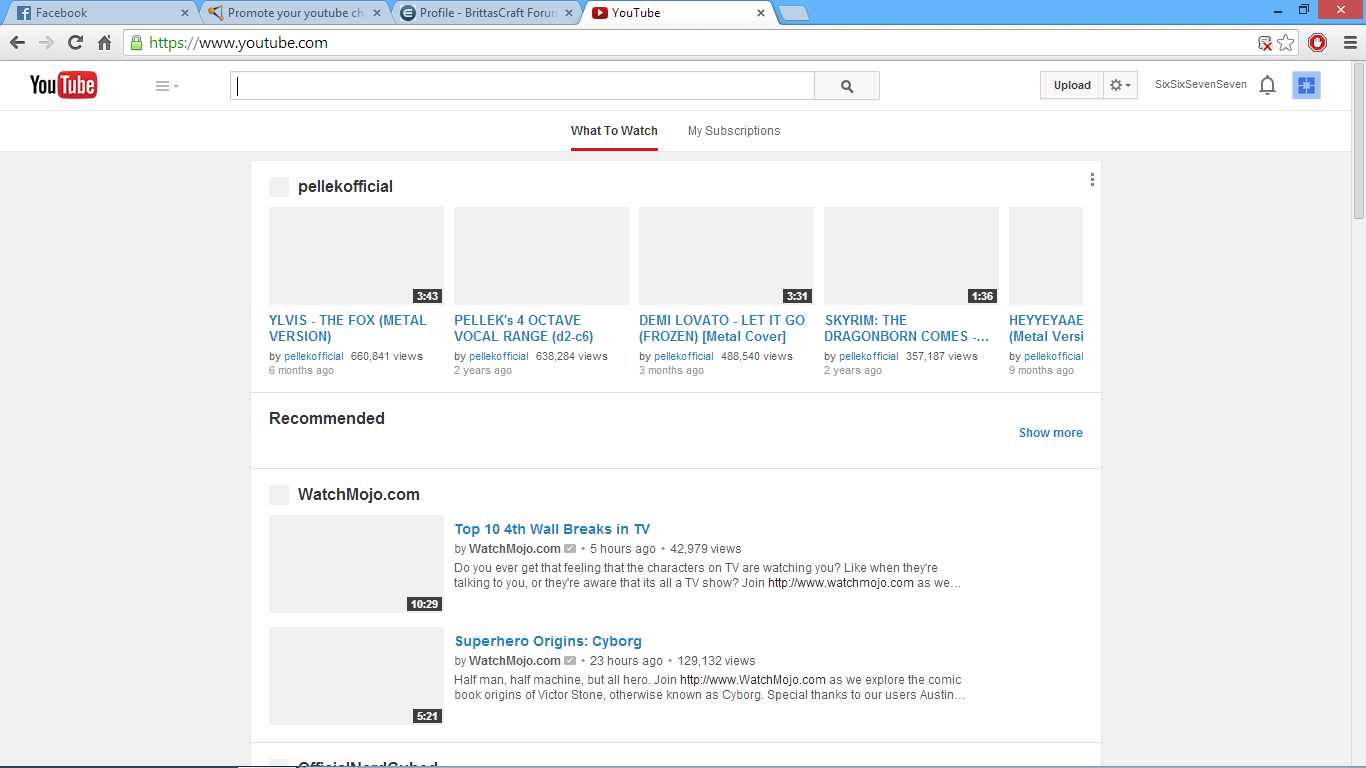Click browser home button

click(104, 43)
